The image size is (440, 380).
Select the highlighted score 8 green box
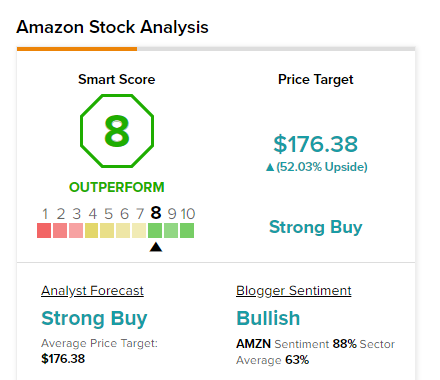[155, 231]
